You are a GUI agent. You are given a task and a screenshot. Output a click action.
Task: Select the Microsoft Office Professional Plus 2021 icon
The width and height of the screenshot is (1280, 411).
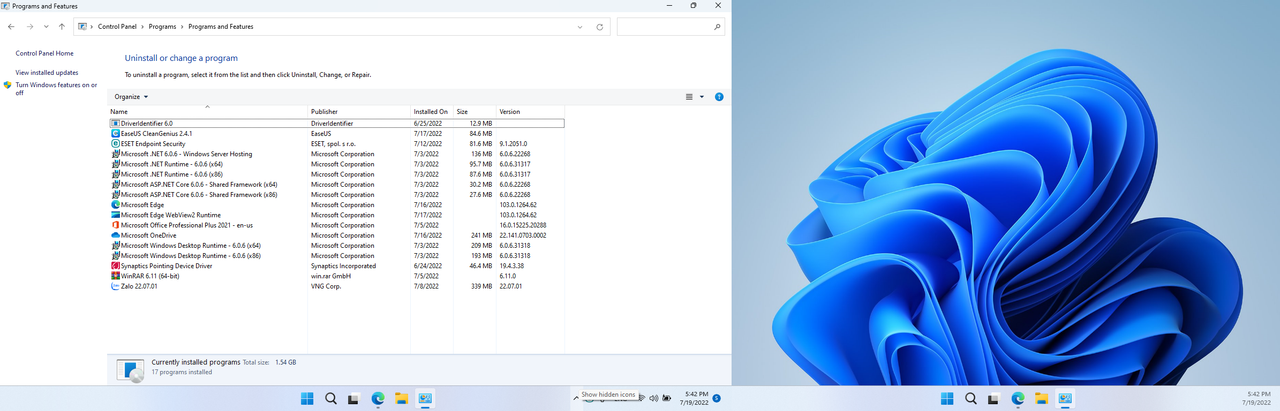115,225
